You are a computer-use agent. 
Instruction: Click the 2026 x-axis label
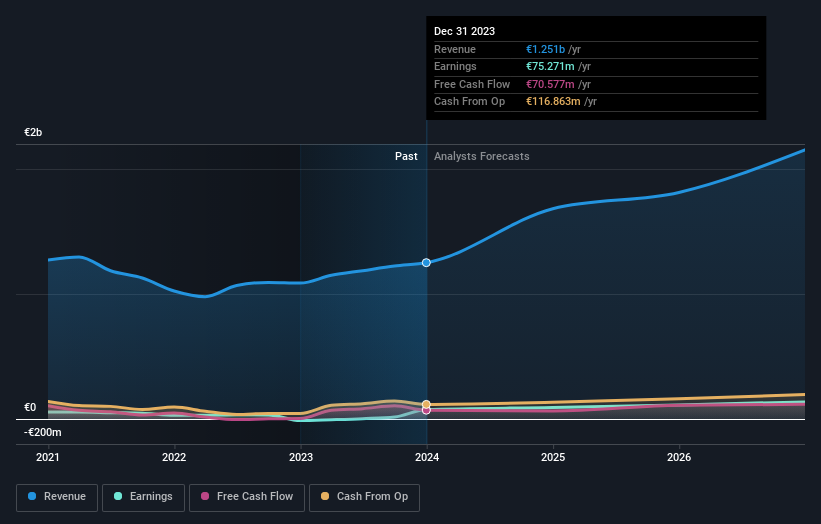679,457
